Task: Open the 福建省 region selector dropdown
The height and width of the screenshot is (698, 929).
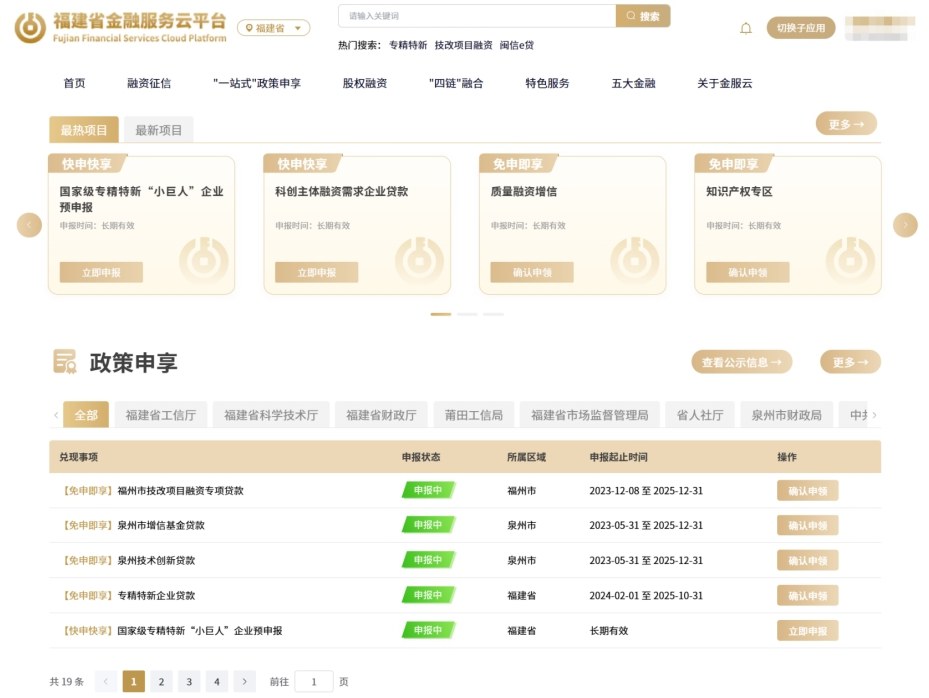Action: pyautogui.click(x=275, y=28)
